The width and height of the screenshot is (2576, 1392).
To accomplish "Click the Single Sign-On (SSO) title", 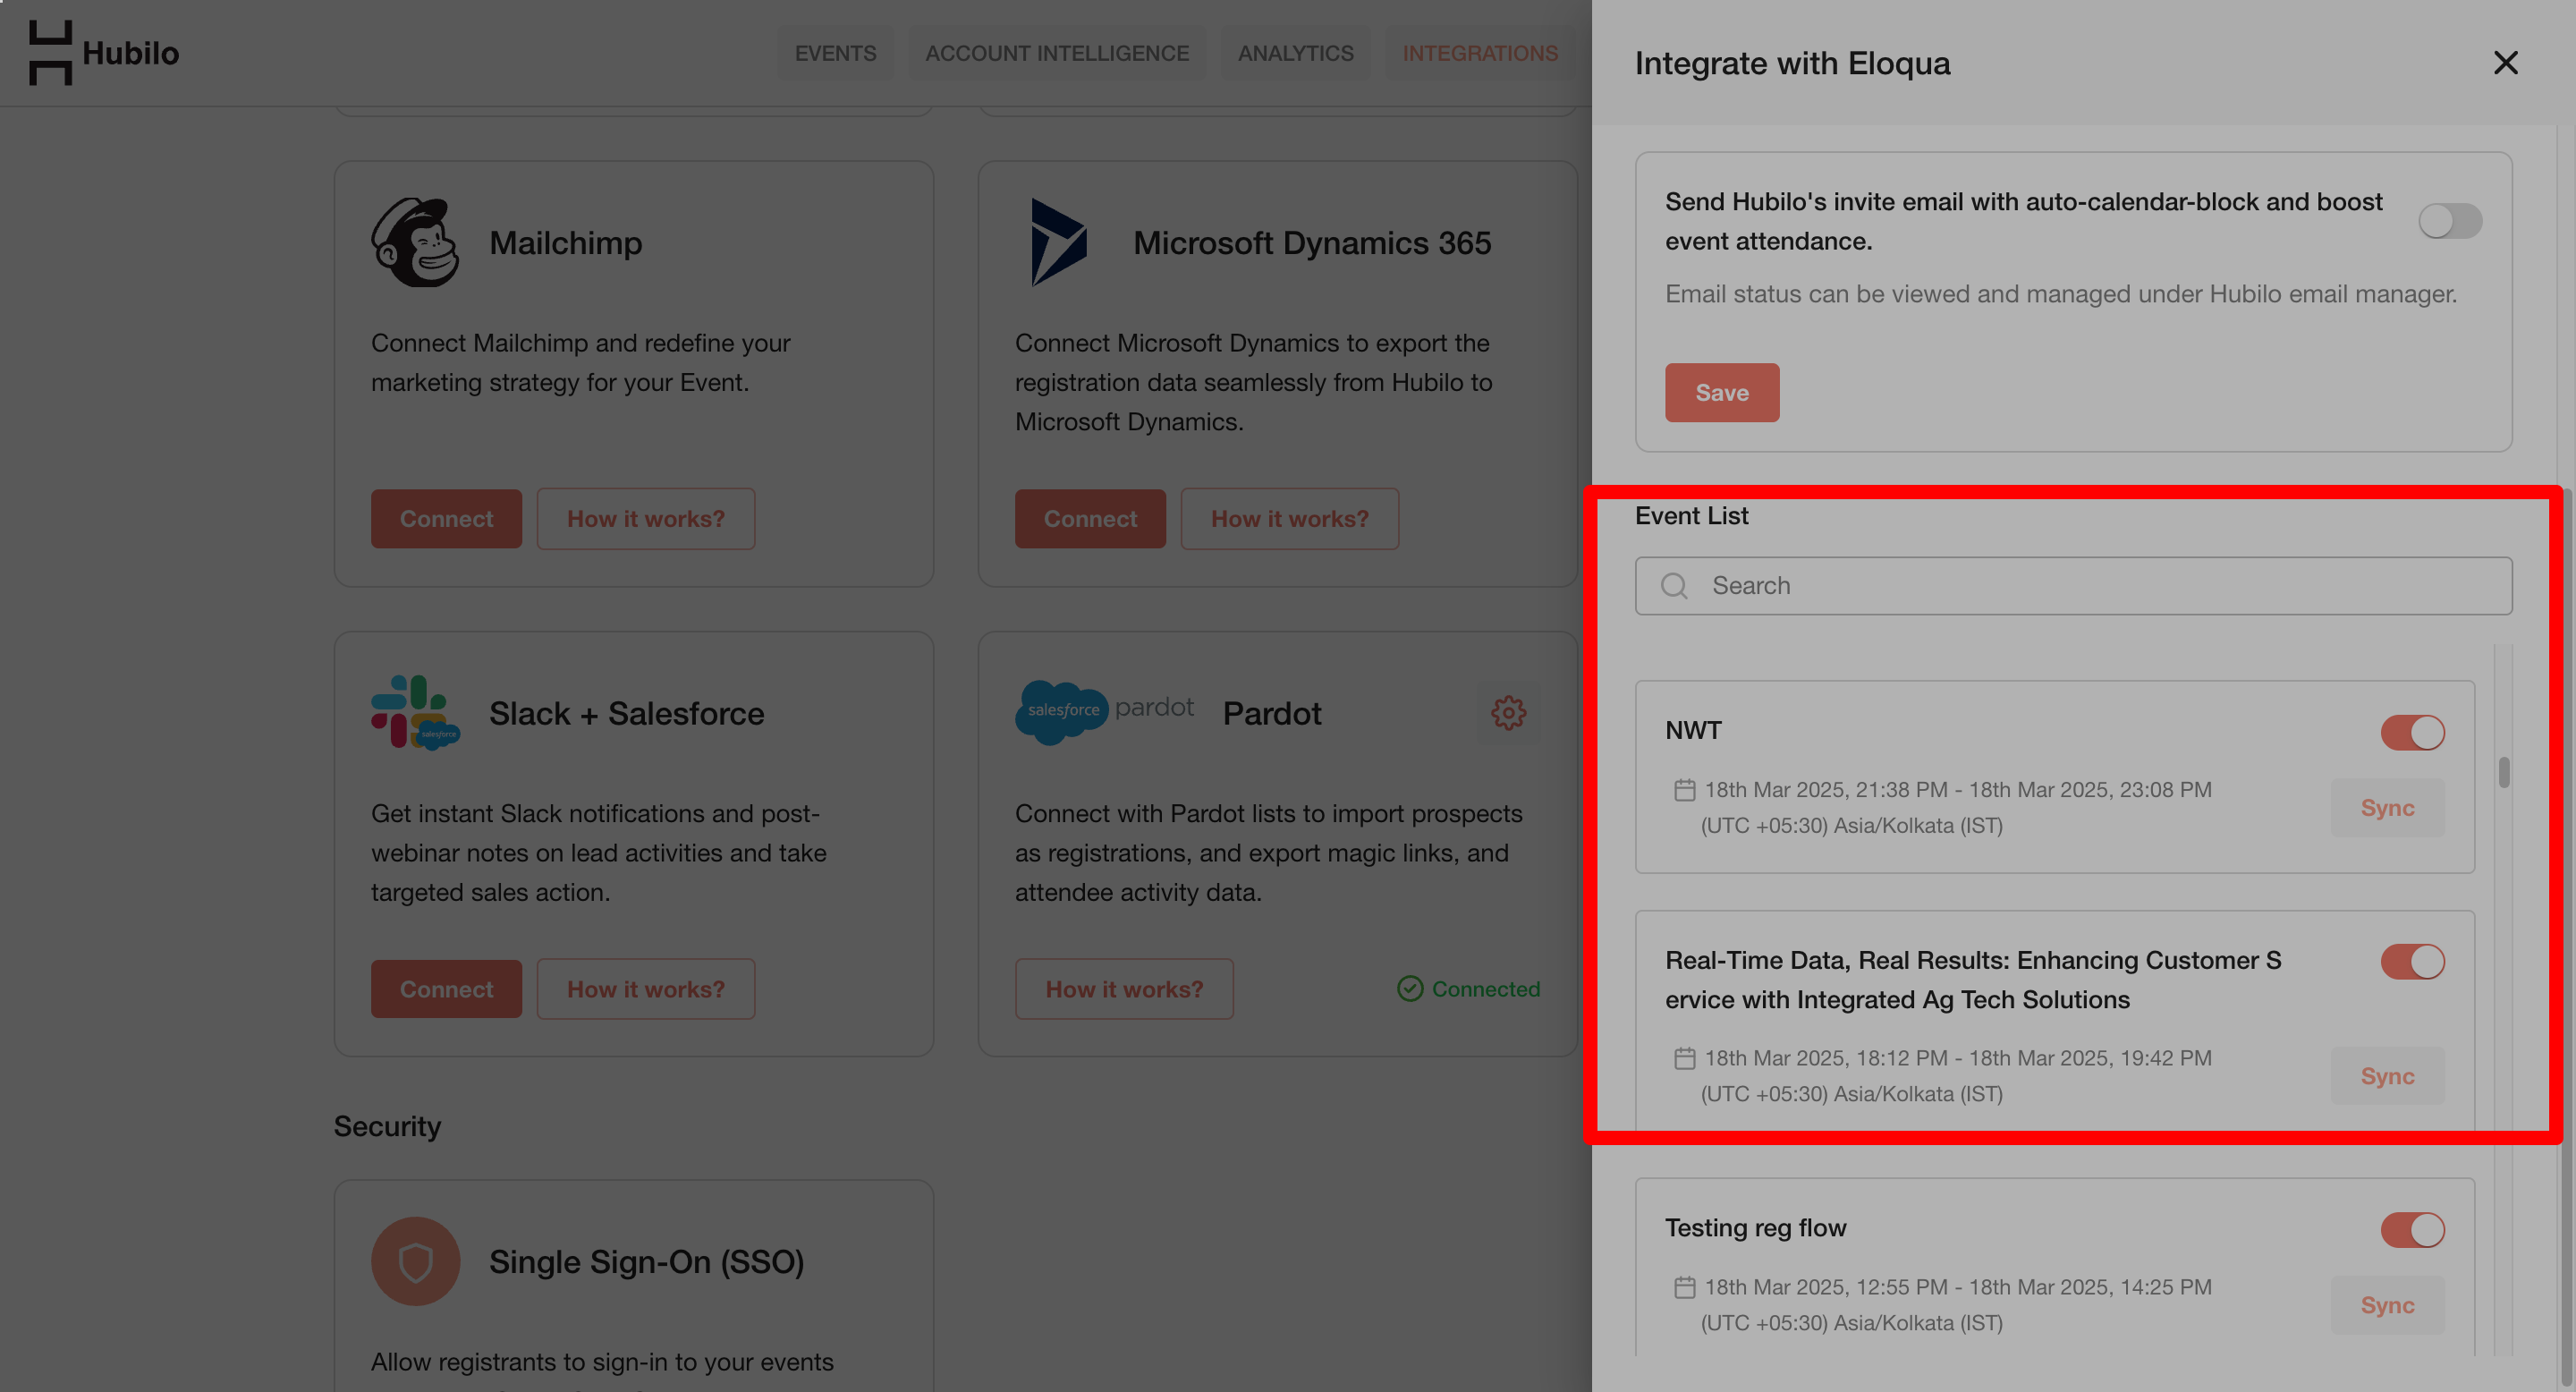I will point(646,1262).
